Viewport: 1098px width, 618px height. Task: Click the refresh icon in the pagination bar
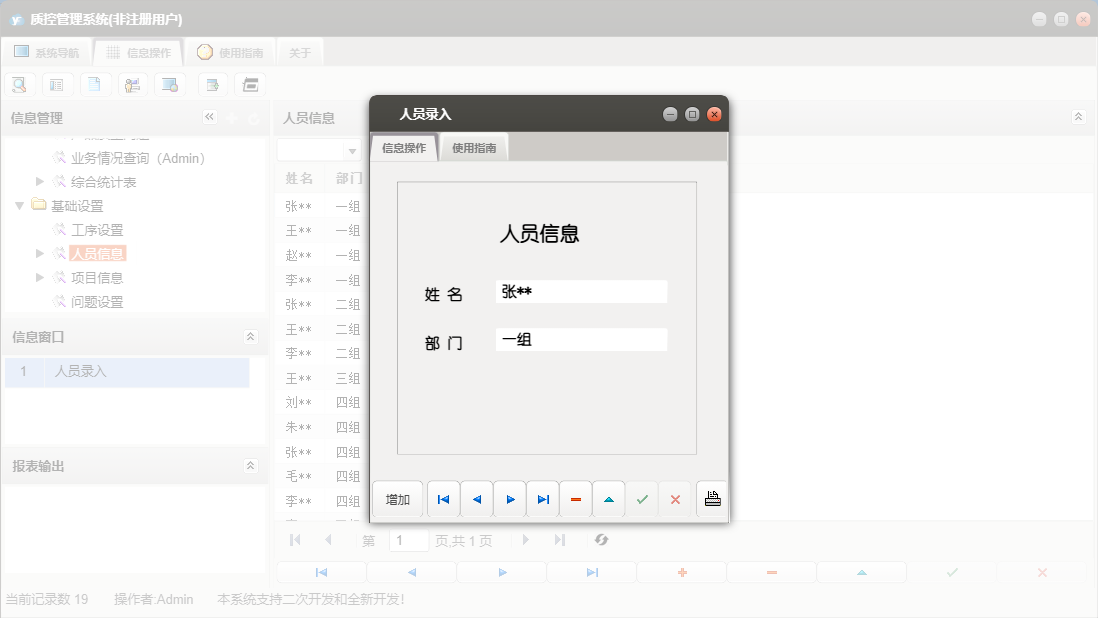[x=601, y=540]
